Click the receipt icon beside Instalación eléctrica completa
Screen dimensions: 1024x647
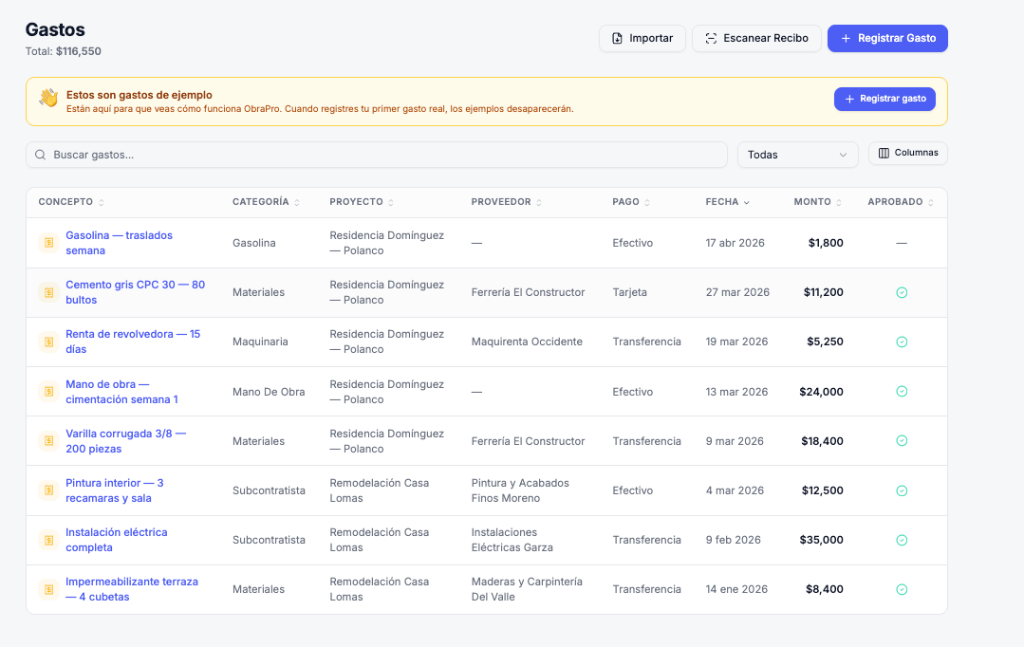pos(48,540)
